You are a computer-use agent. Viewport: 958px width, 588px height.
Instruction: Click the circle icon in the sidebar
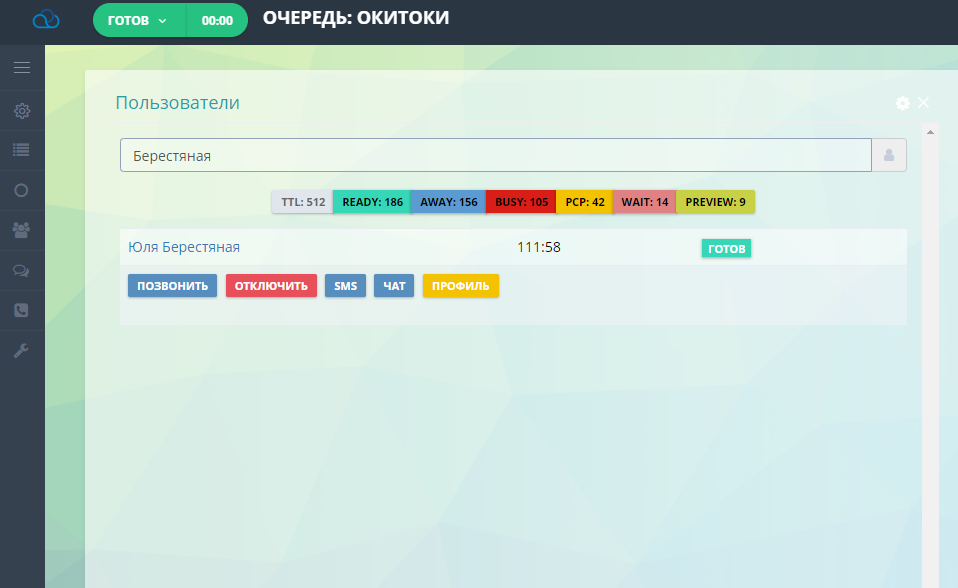[22, 190]
